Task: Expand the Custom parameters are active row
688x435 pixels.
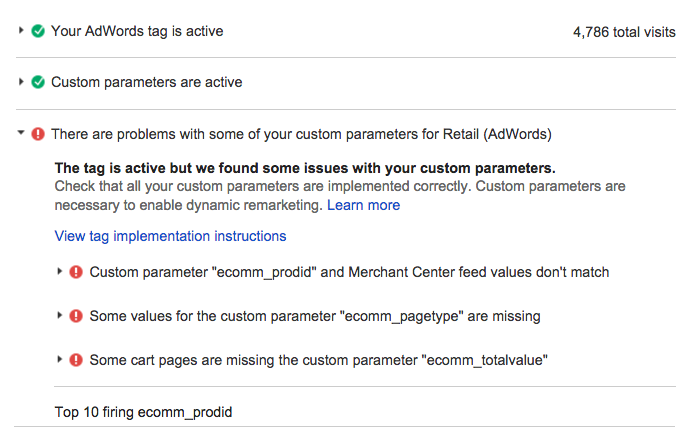Action: coord(21,82)
